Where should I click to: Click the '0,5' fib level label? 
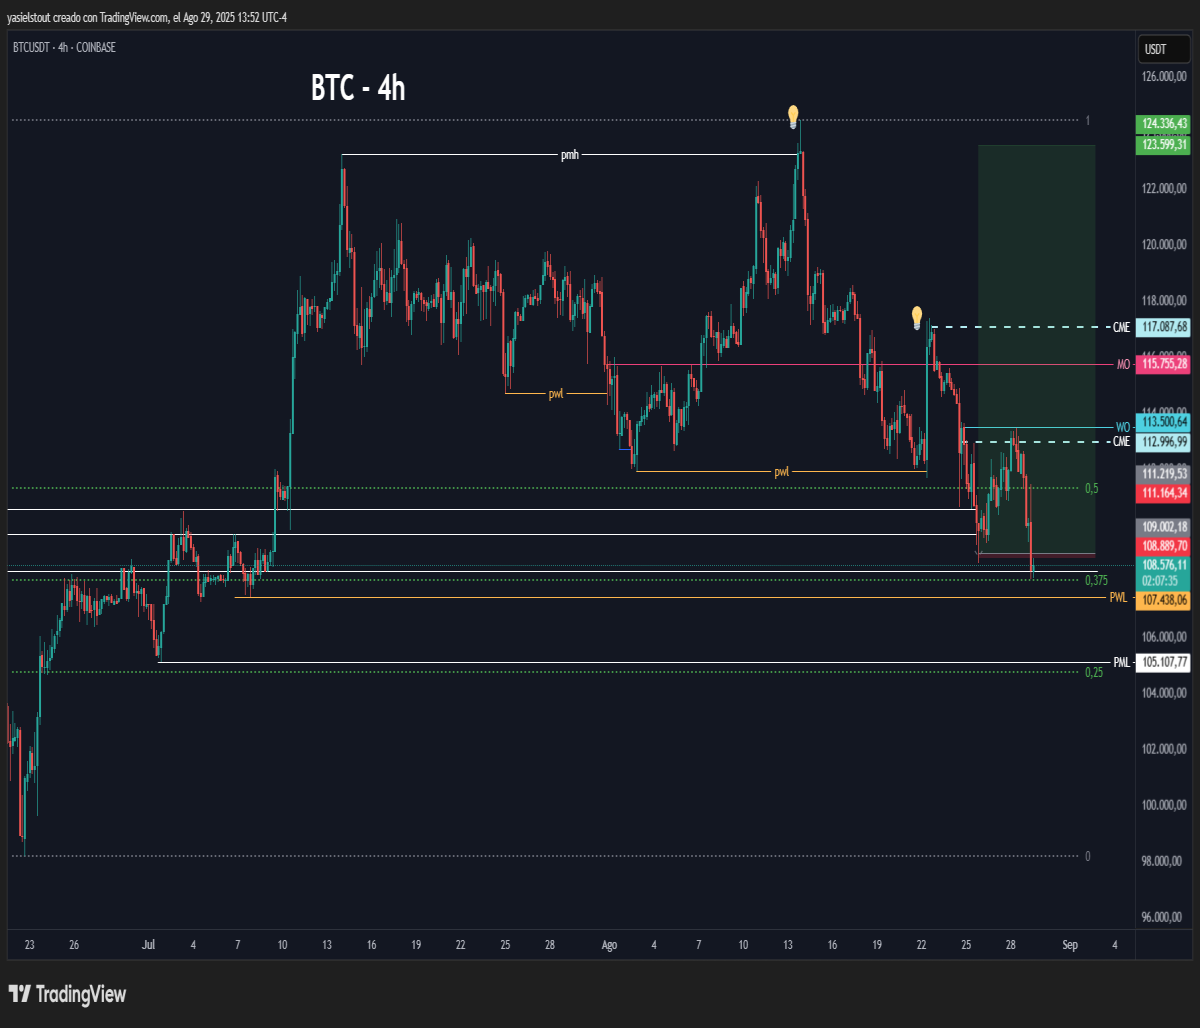1091,488
